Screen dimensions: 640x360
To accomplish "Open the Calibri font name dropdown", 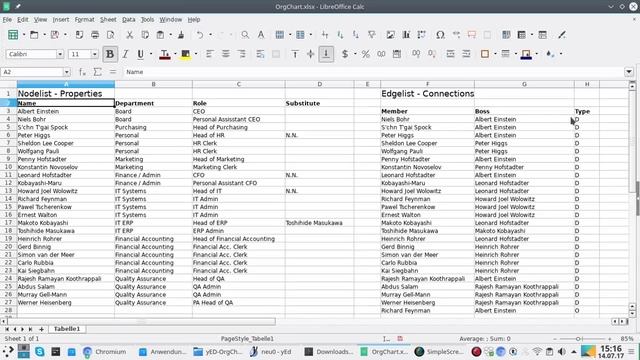I will tap(60, 54).
